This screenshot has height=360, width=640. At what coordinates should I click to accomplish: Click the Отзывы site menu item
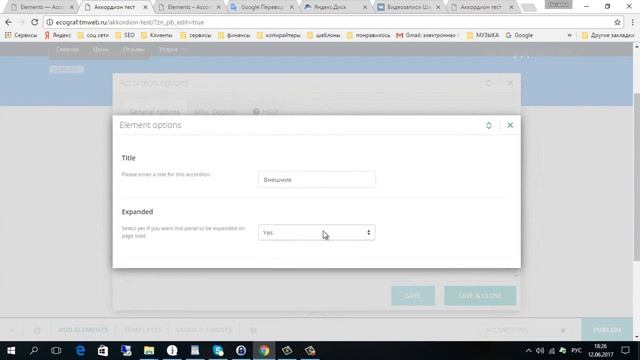134,49
